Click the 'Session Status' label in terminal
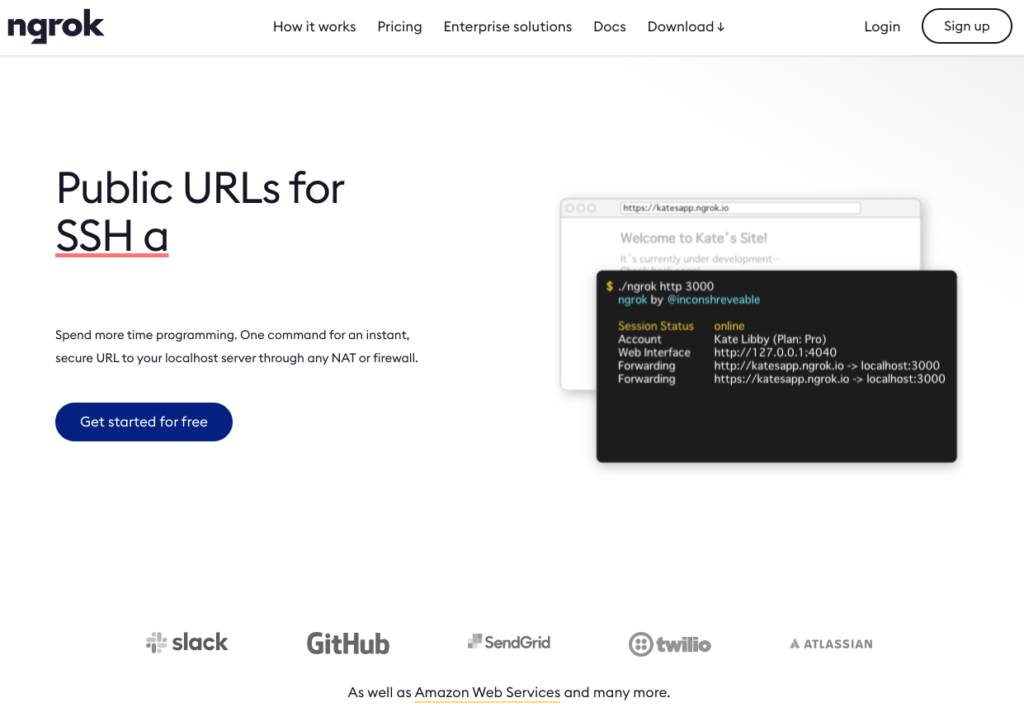 656,326
